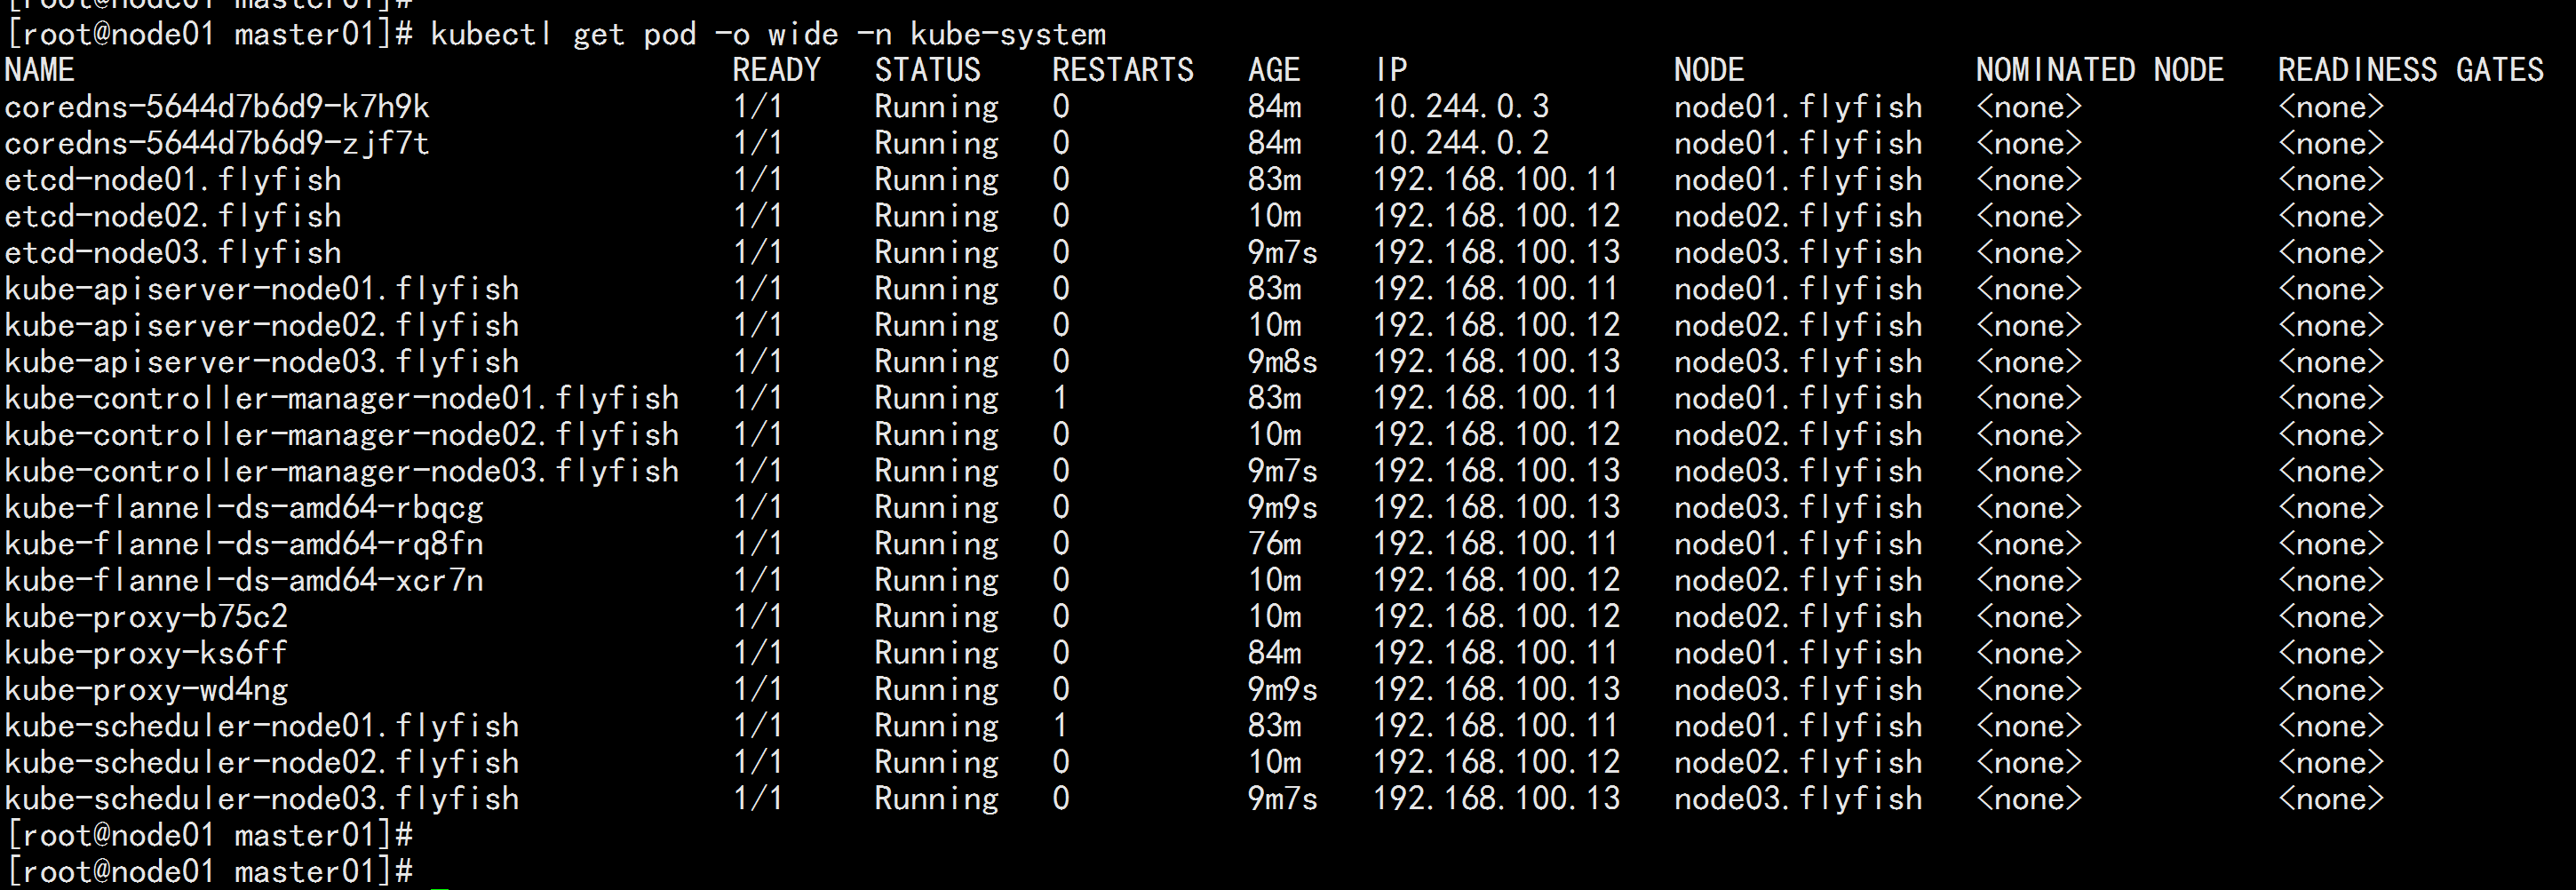Click Running status of kube-proxy-b75c2
Screen dimensions: 2576x890
tap(936, 616)
